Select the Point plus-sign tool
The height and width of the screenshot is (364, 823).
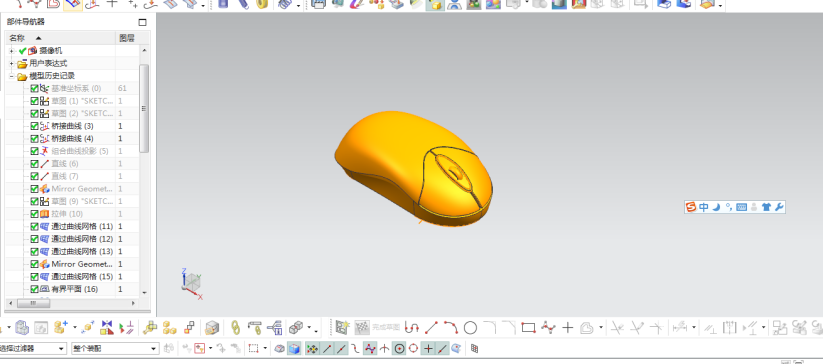pos(567,328)
